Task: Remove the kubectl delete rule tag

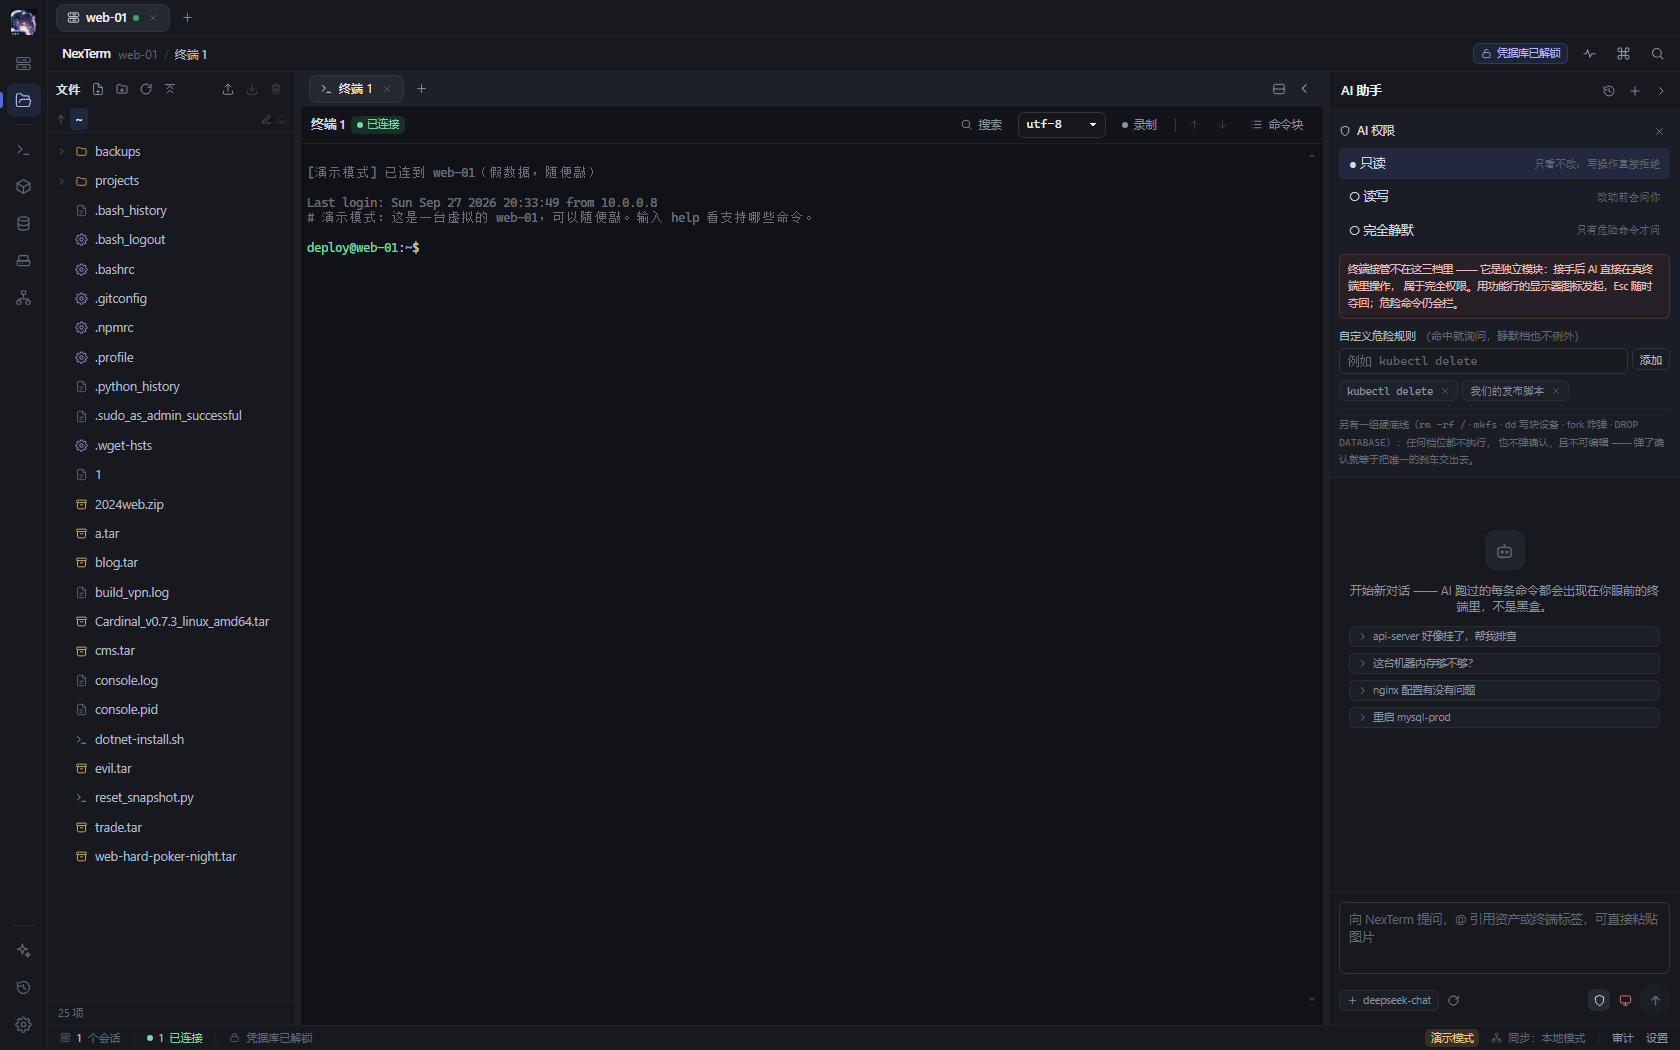Action: (x=1445, y=391)
